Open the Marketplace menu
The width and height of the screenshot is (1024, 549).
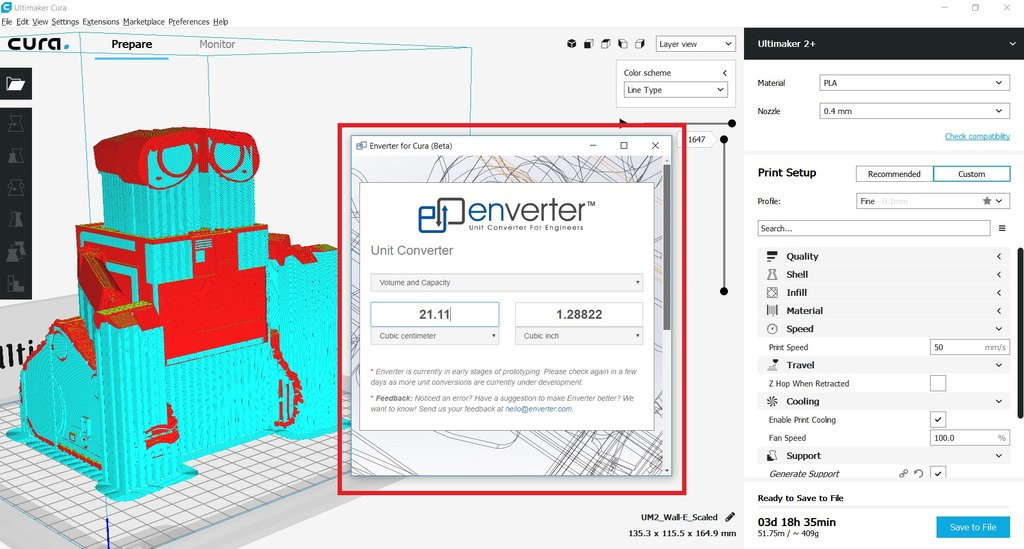(x=144, y=22)
